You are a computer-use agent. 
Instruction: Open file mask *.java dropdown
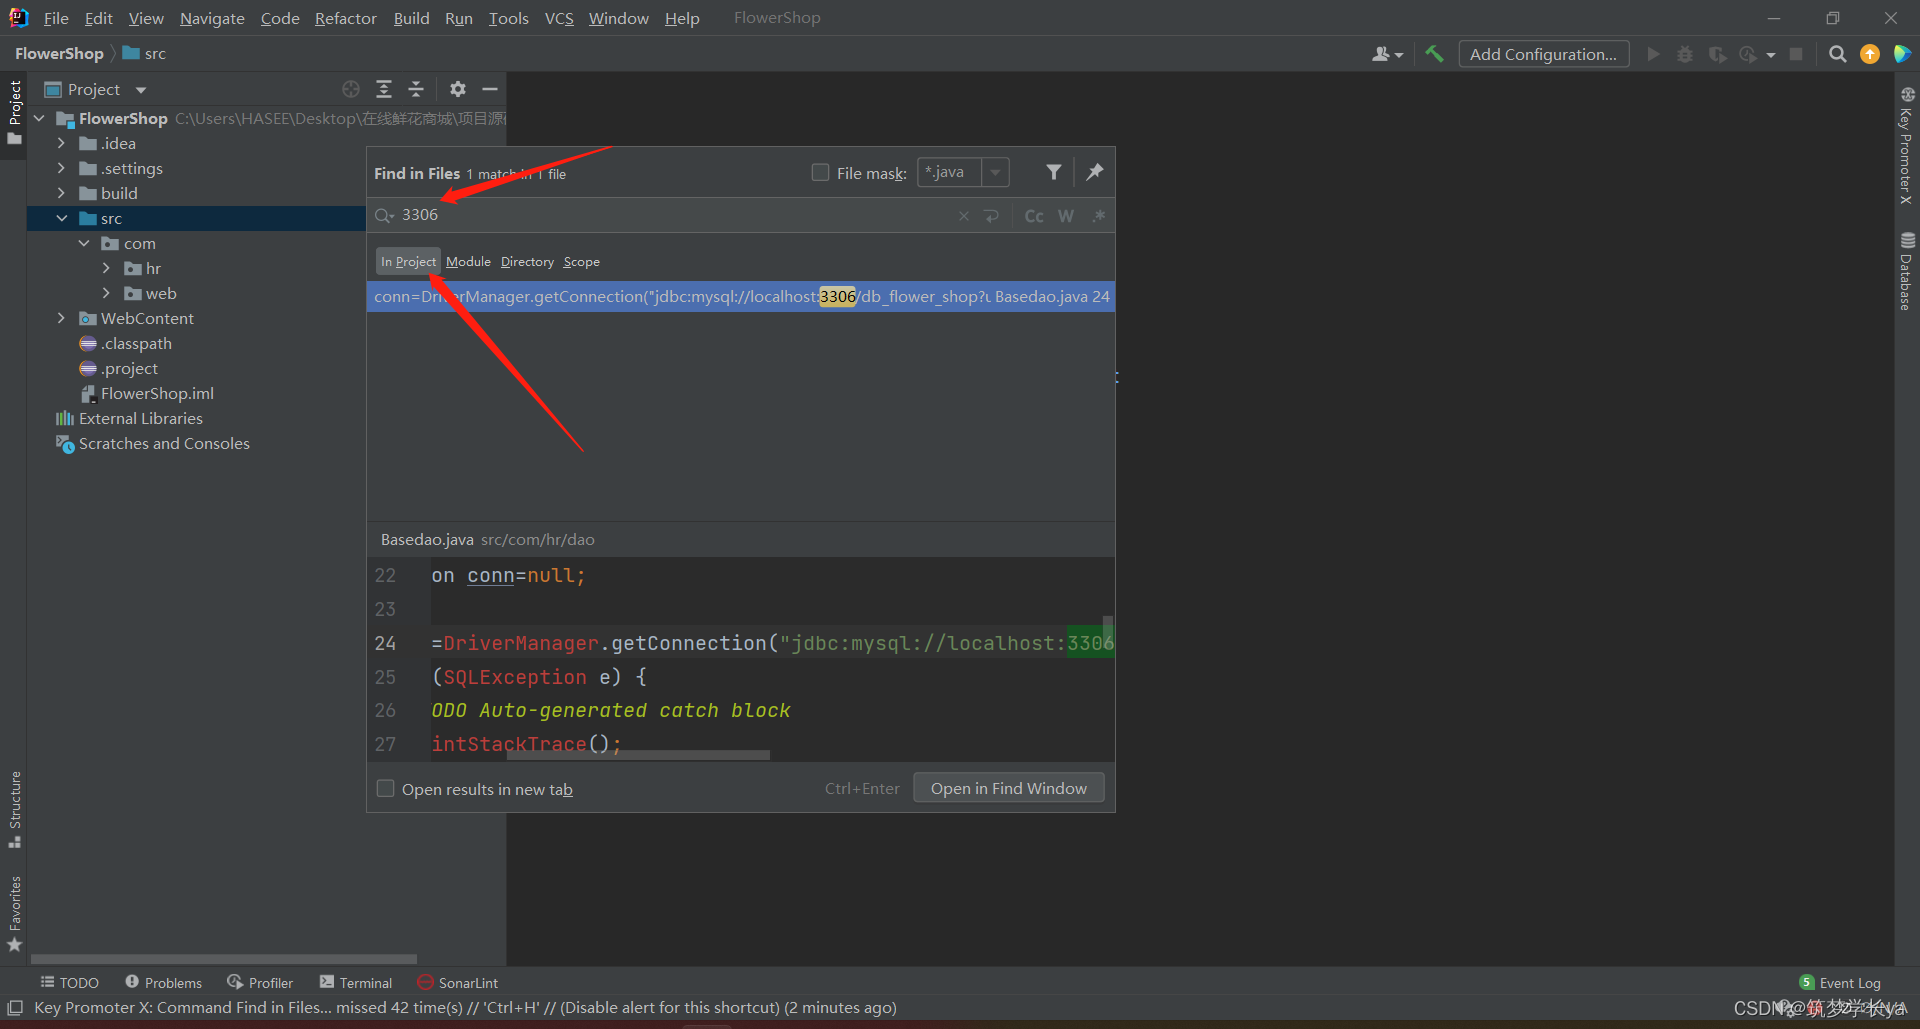pyautogui.click(x=995, y=172)
